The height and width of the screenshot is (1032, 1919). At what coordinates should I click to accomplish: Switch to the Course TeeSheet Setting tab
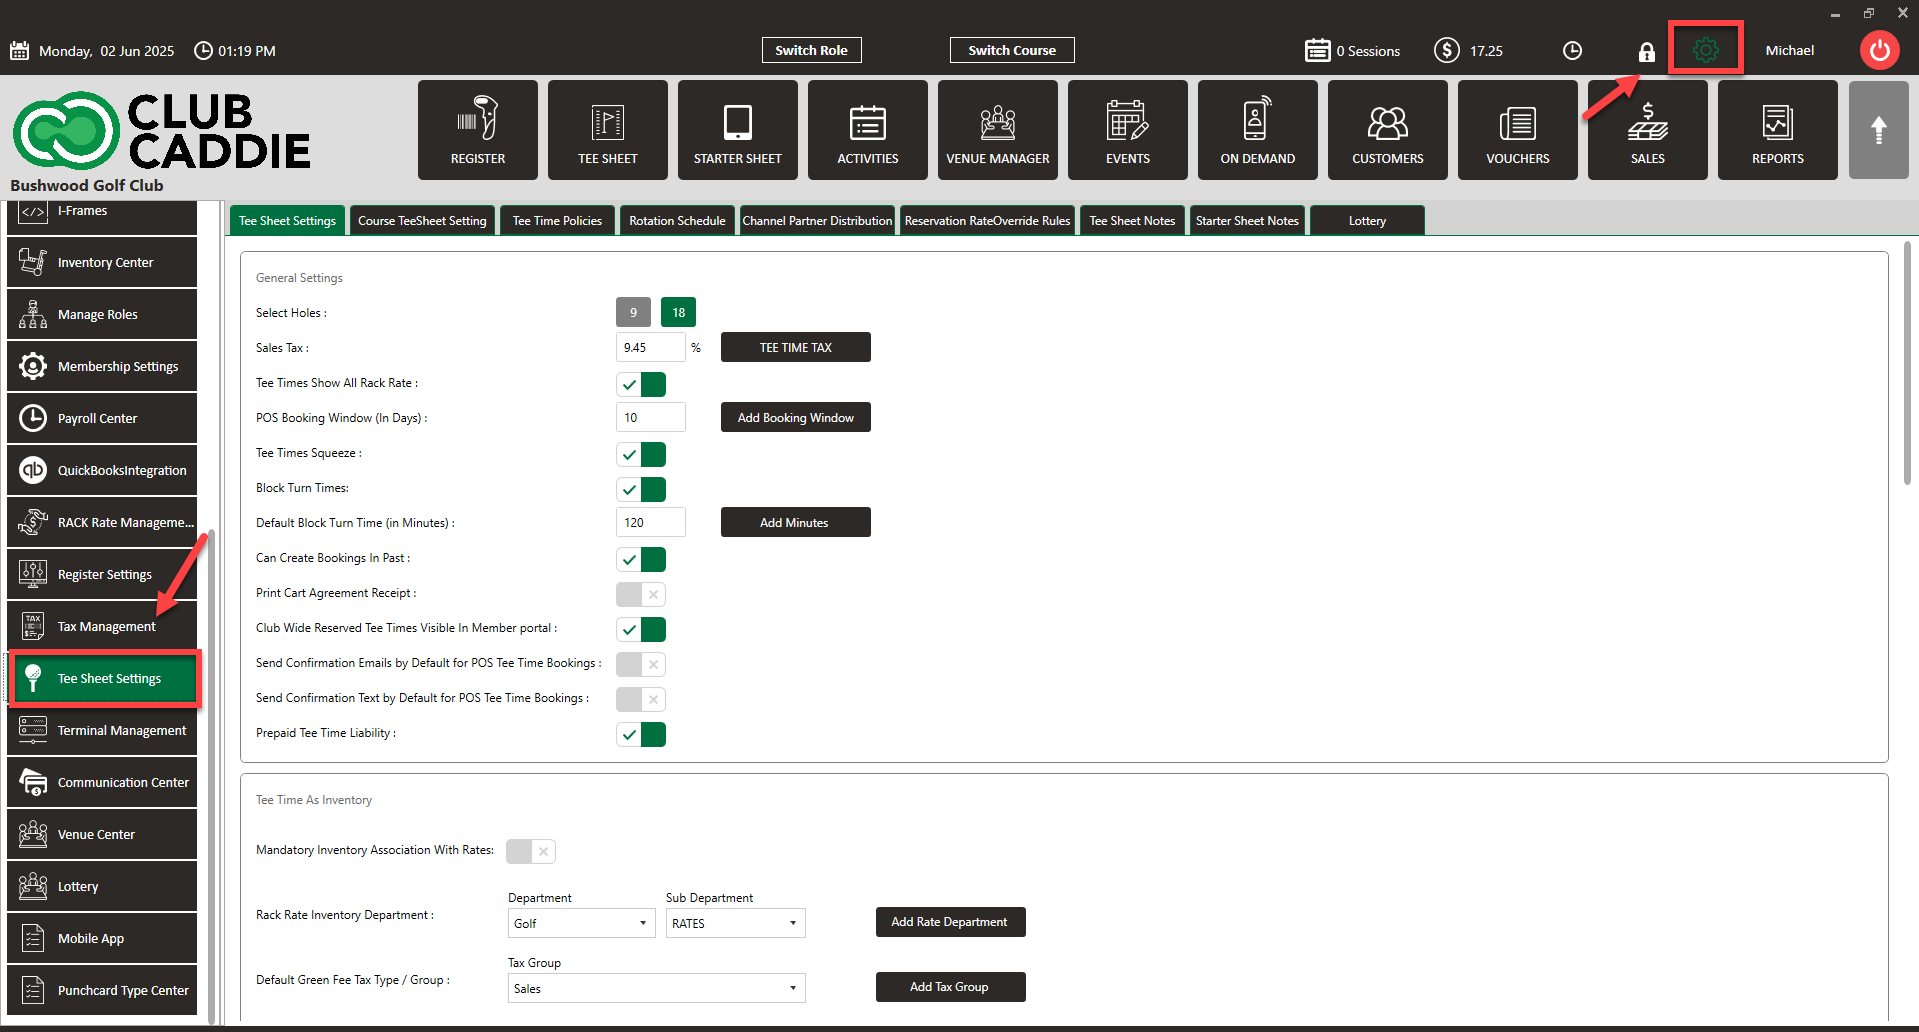[422, 220]
